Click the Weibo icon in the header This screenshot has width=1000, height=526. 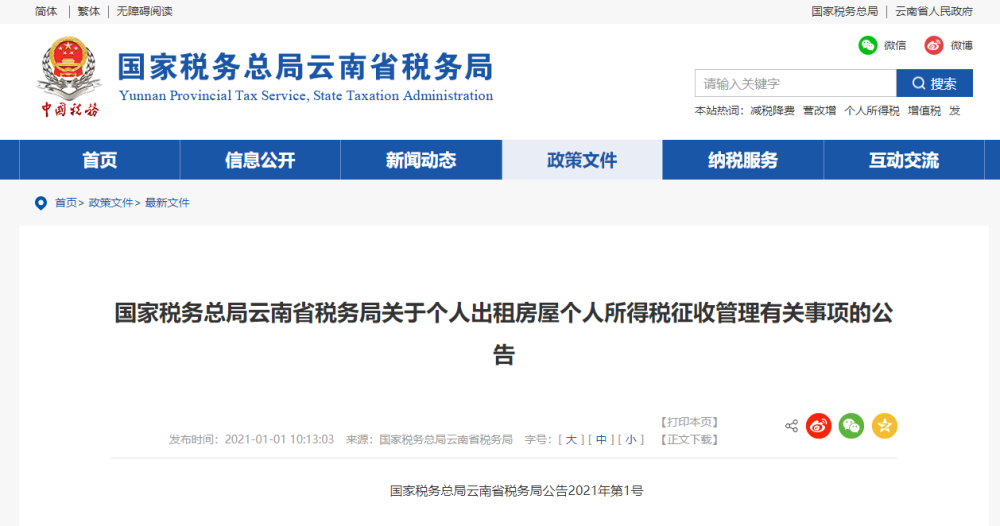pos(934,45)
